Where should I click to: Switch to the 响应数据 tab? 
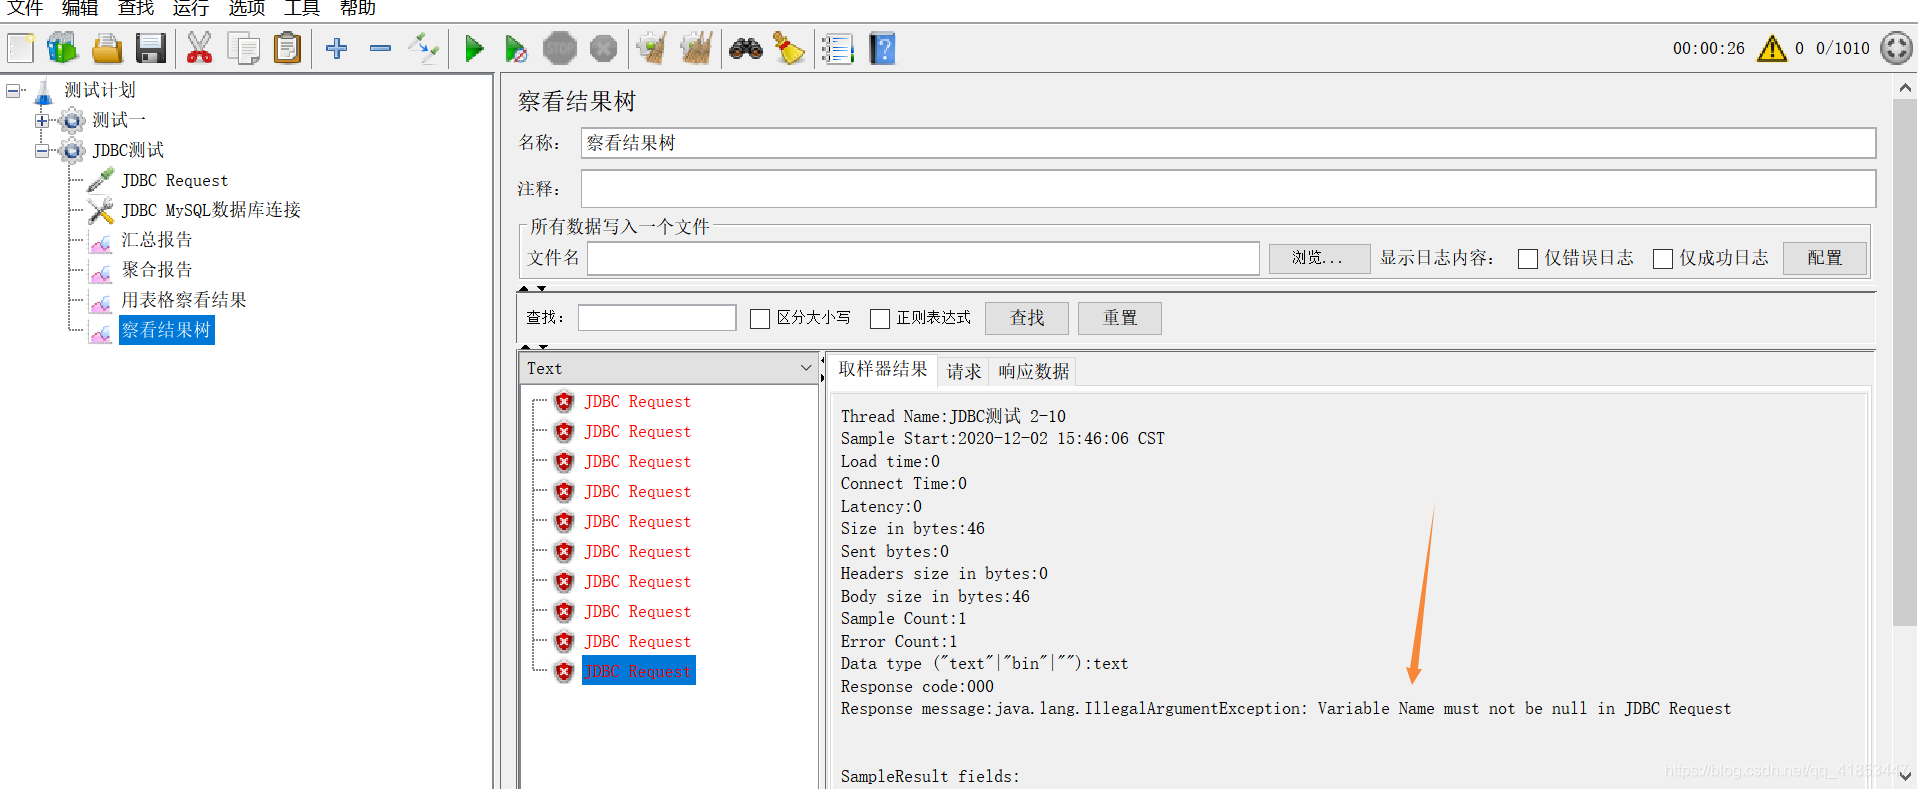[x=1033, y=371]
